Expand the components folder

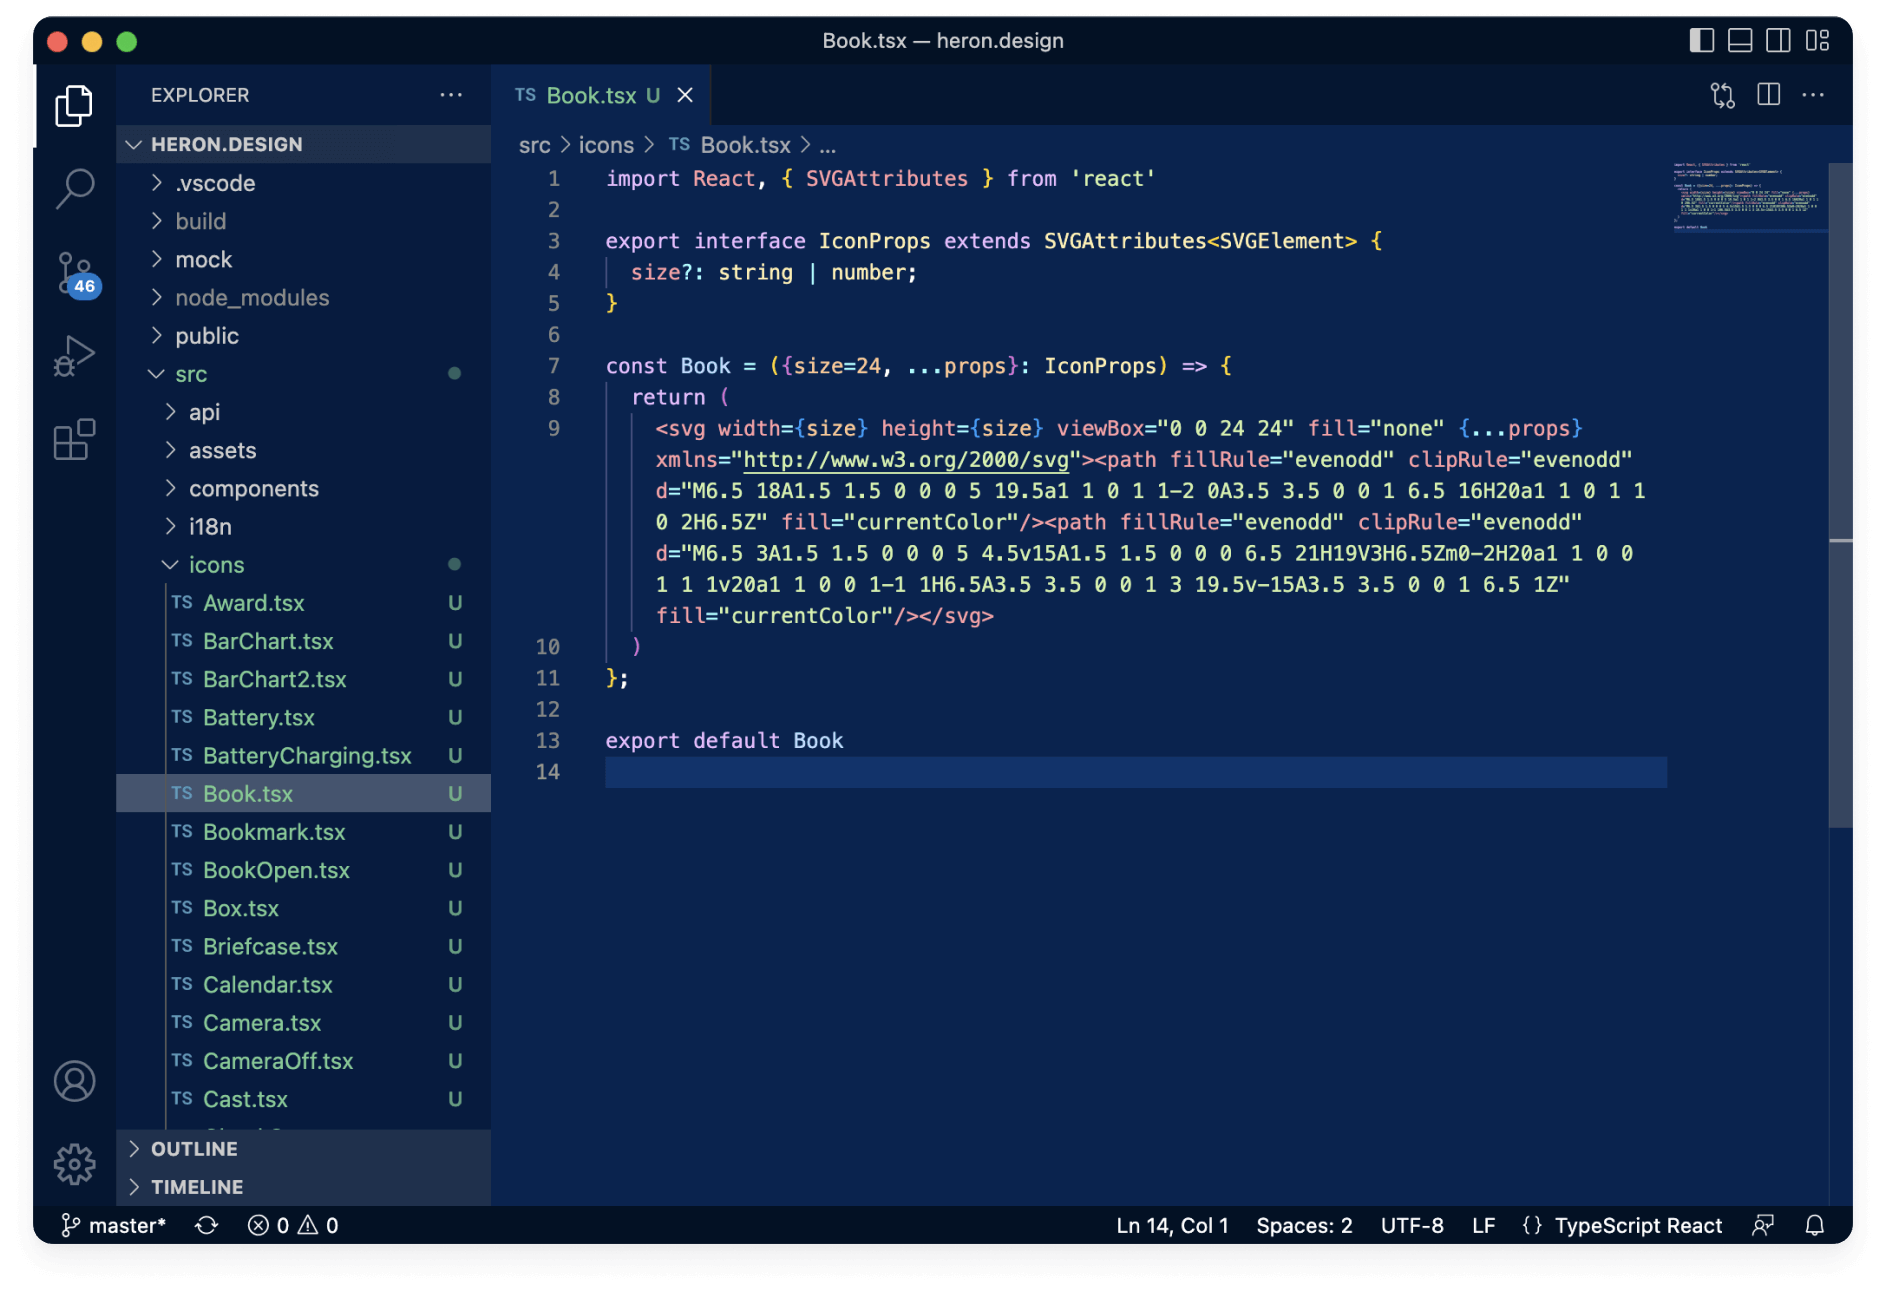click(304, 488)
